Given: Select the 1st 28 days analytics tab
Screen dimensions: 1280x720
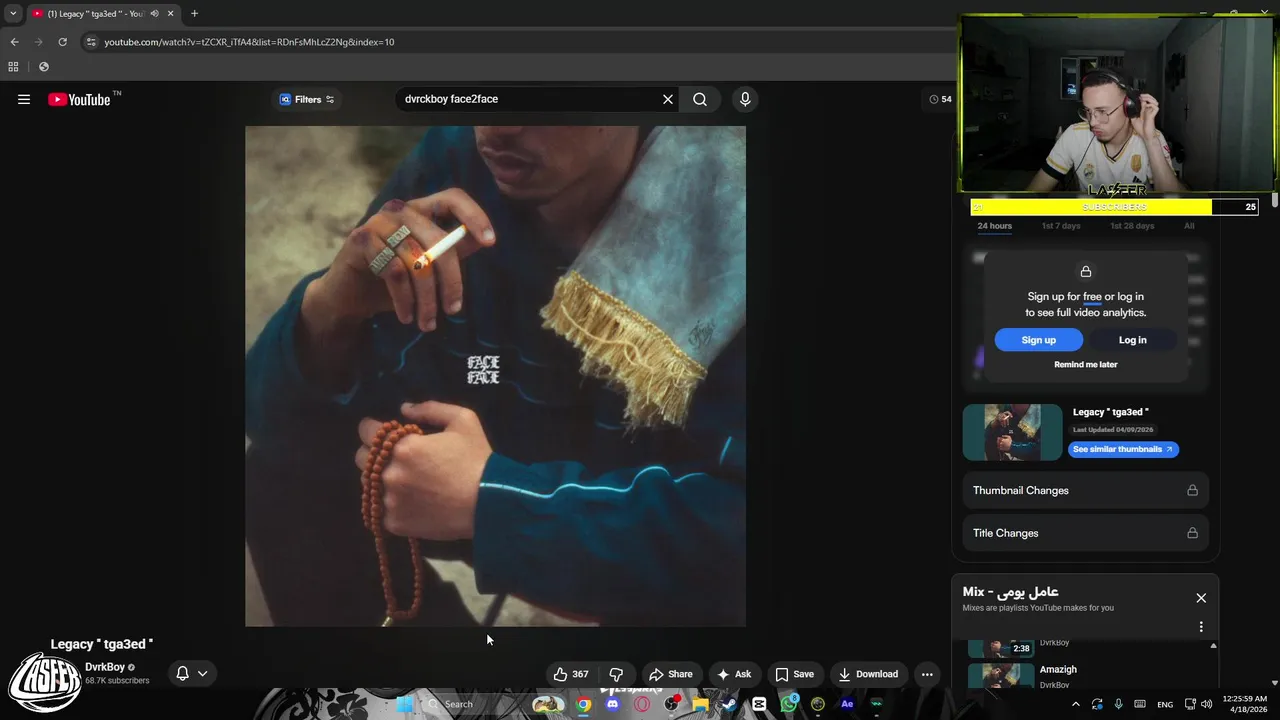Looking at the screenshot, I should point(1132,226).
